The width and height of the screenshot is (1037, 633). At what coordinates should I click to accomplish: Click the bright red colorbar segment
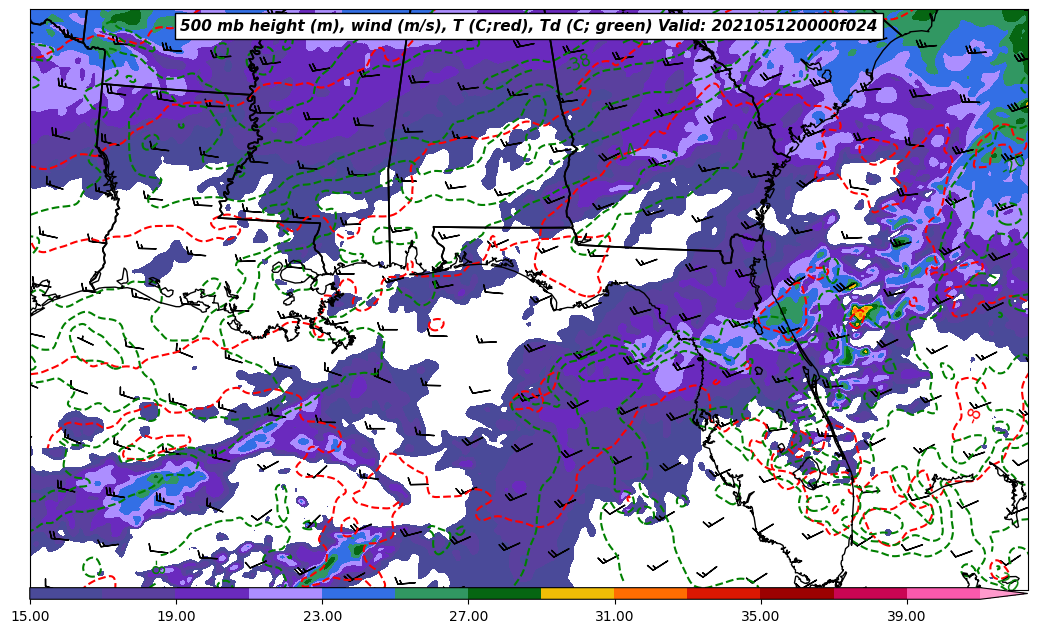coord(724,593)
